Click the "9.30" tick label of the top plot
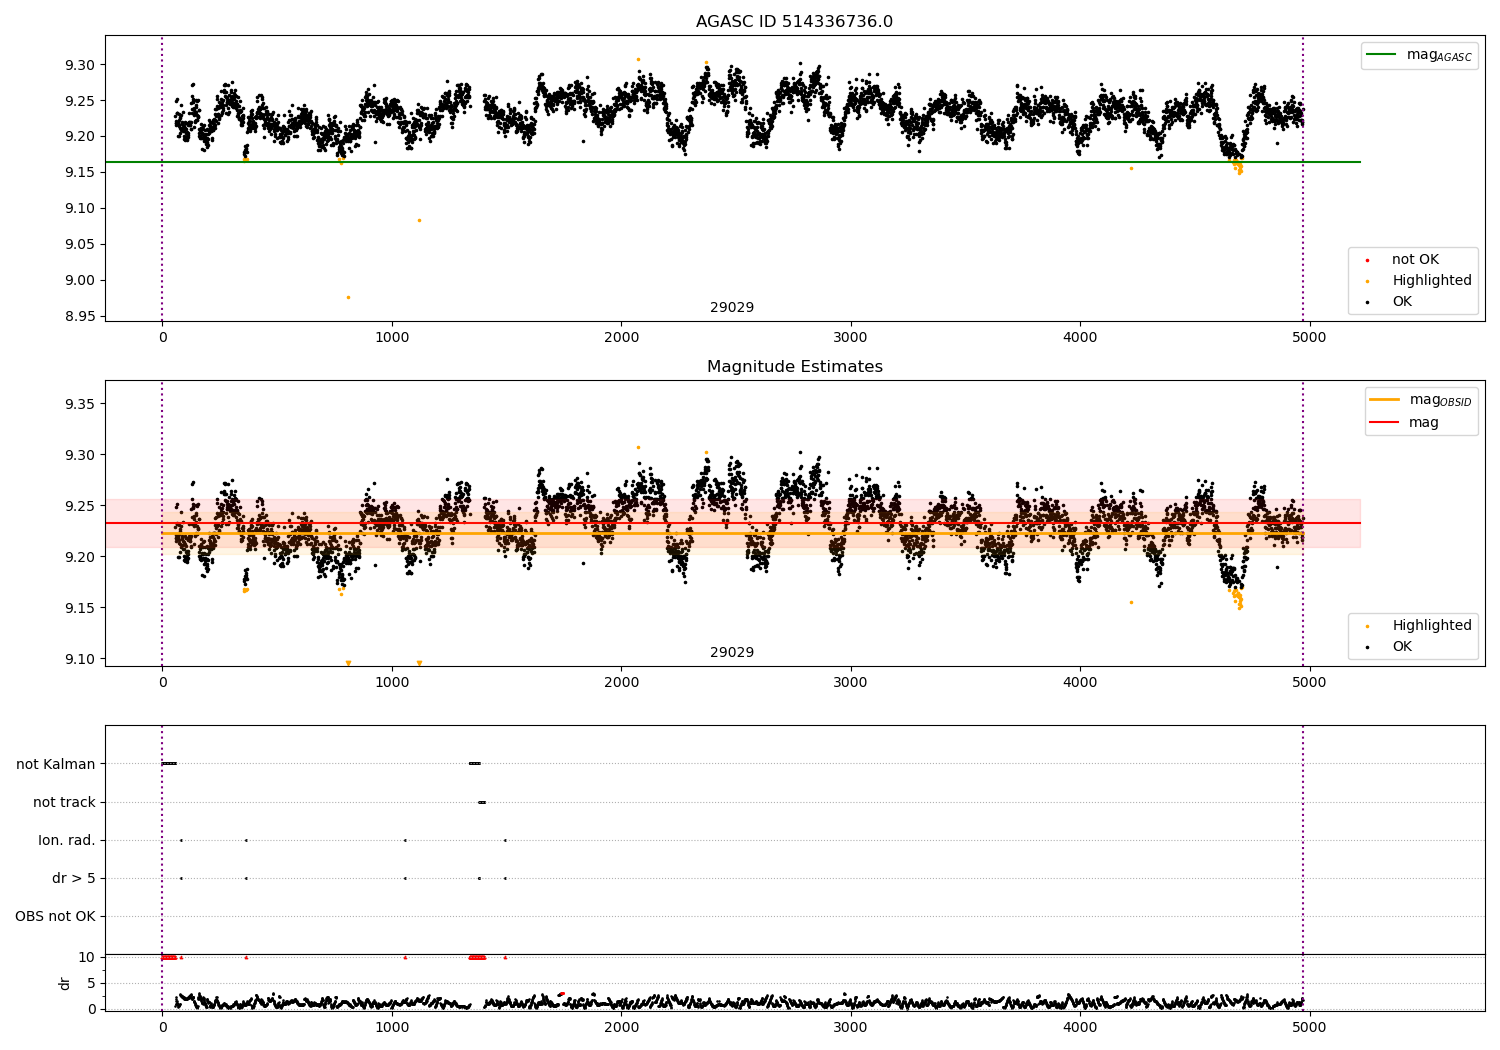This screenshot has width=1500, height=1050. 80,65
